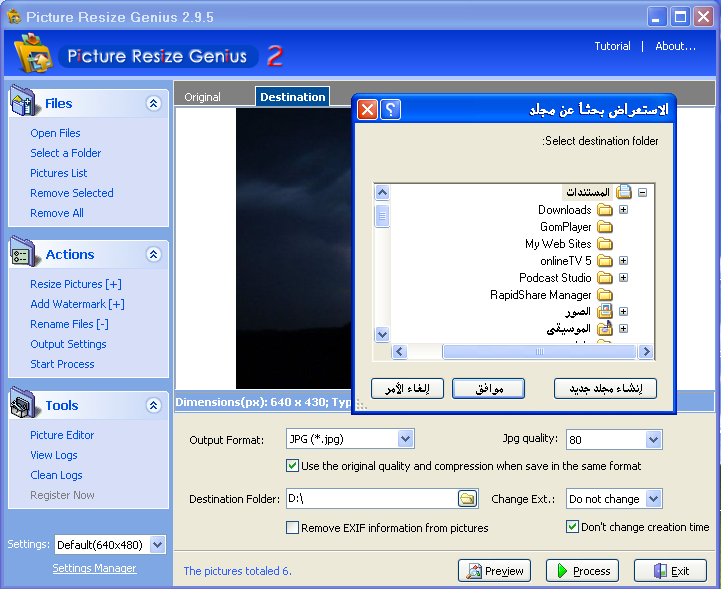Collapse Rename Files [-] action
Viewport: 721px width, 589px height.
69,324
